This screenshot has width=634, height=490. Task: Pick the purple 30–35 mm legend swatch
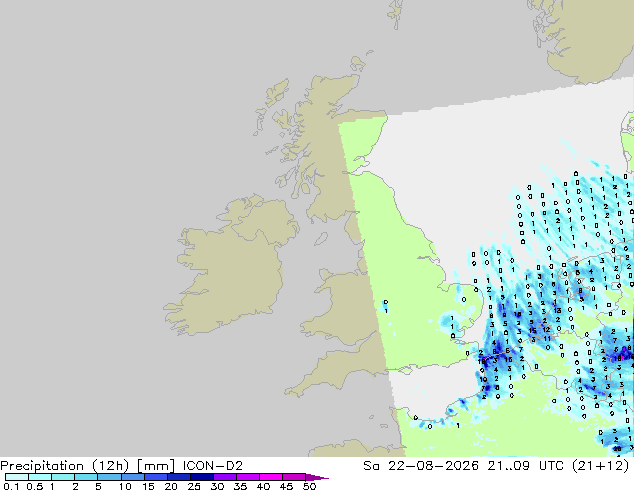click(225, 477)
